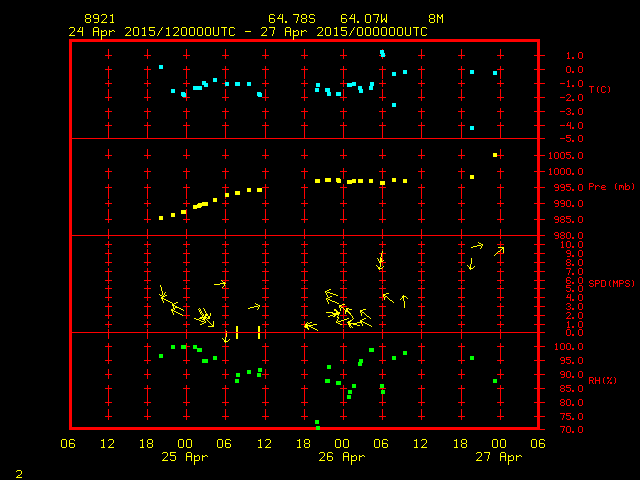The height and width of the screenshot is (480, 640).
Task: Select the RH(%) humidity axis label
Action: (599, 380)
